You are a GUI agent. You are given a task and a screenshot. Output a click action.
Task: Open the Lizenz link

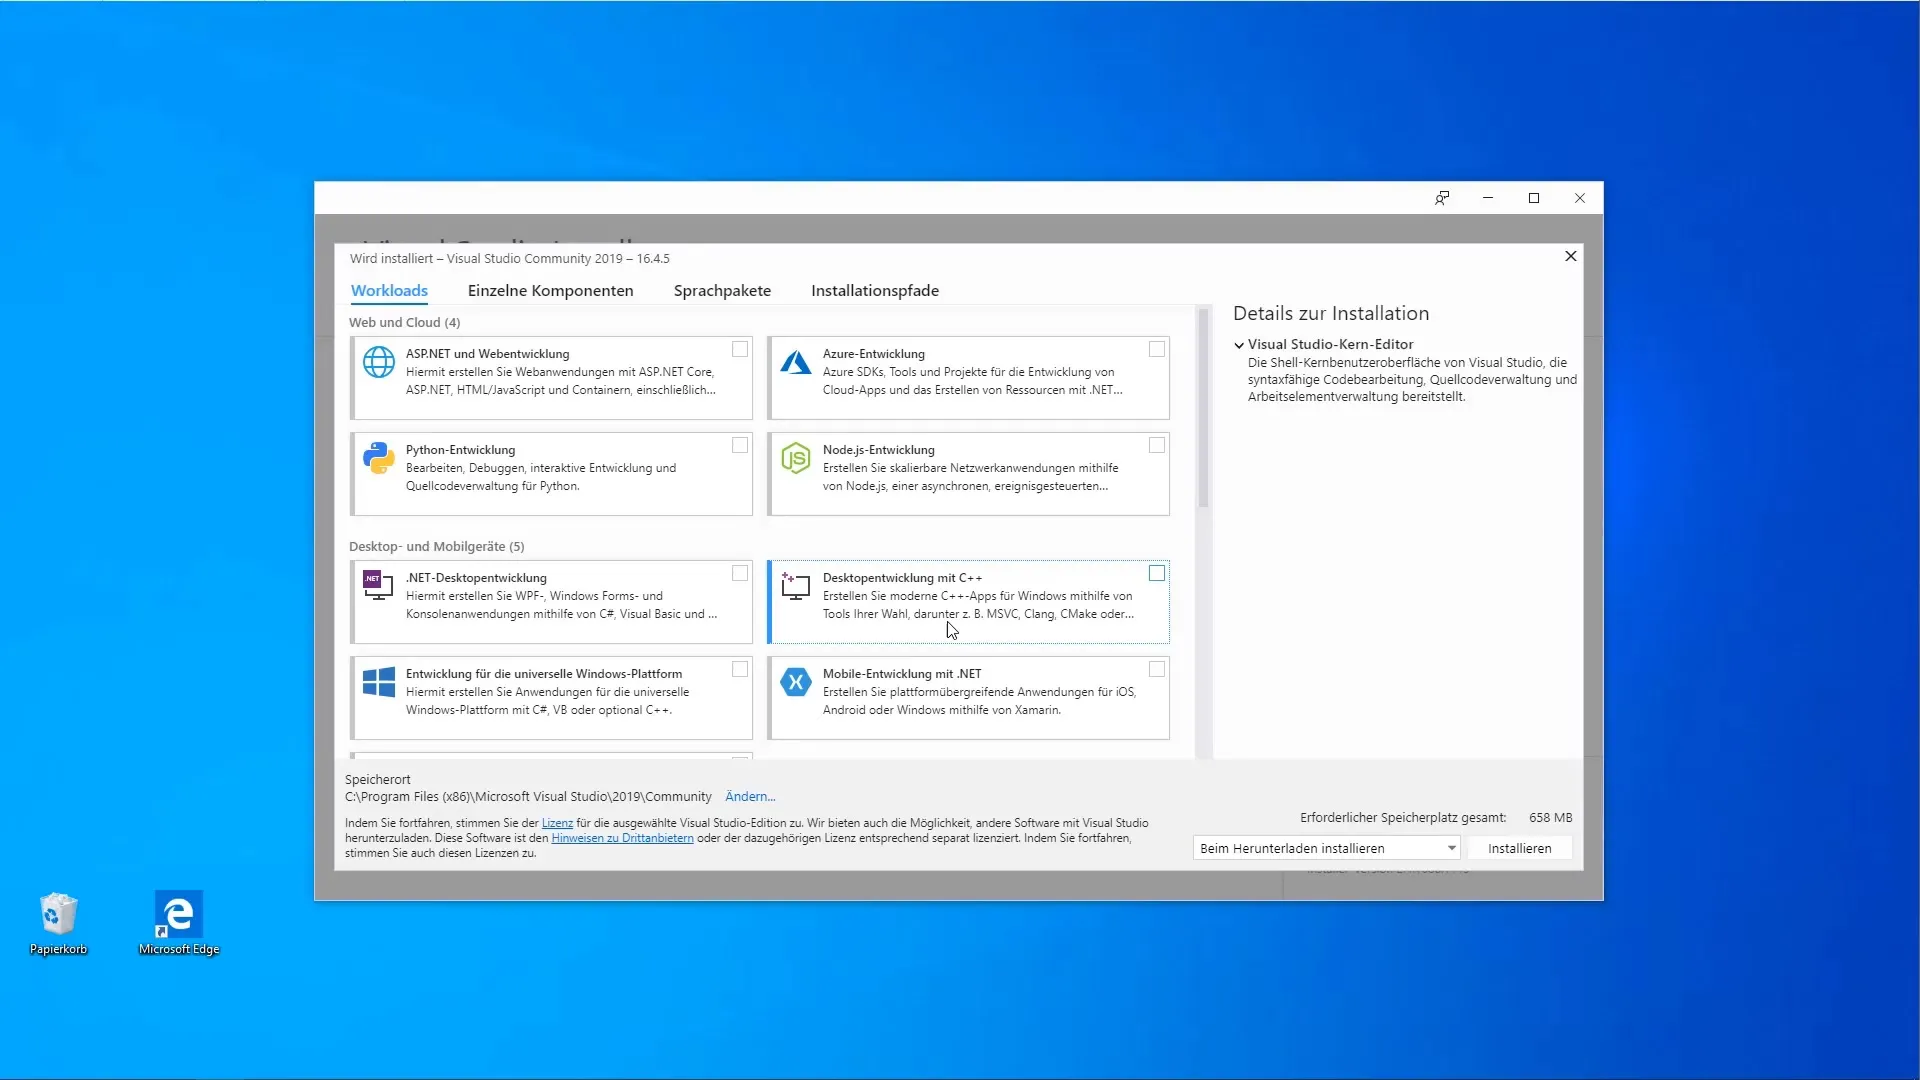(x=557, y=823)
